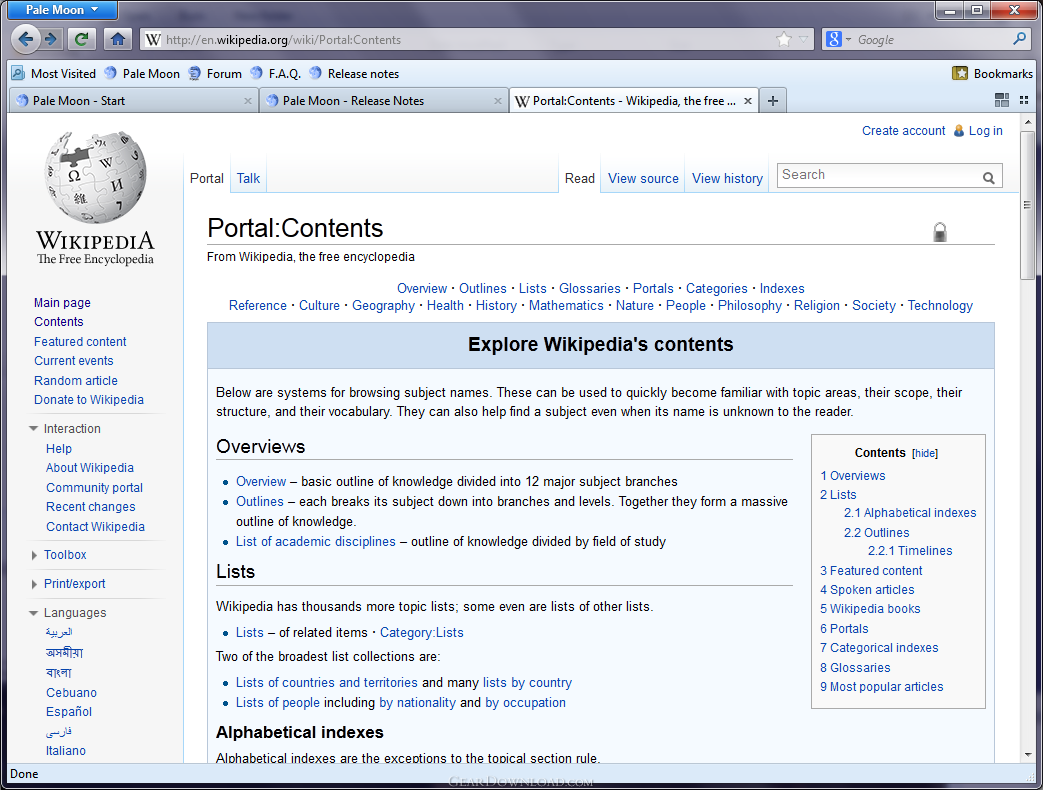Click the page protection padlock icon
The height and width of the screenshot is (790, 1043).
point(939,231)
